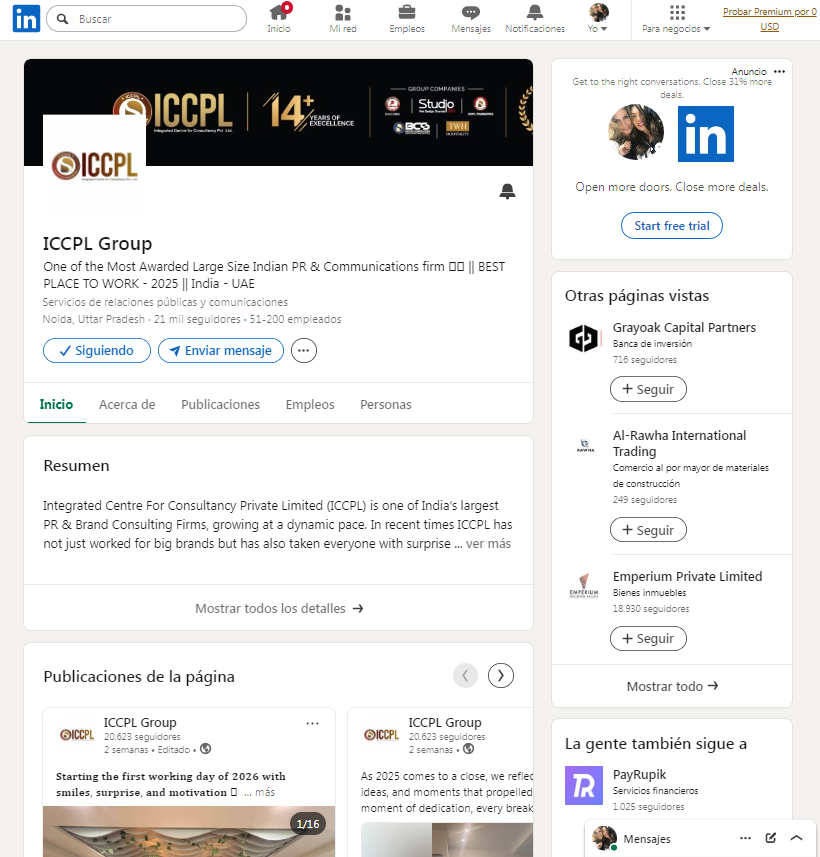
Task: Switch to Acerca de tab
Action: tap(127, 404)
